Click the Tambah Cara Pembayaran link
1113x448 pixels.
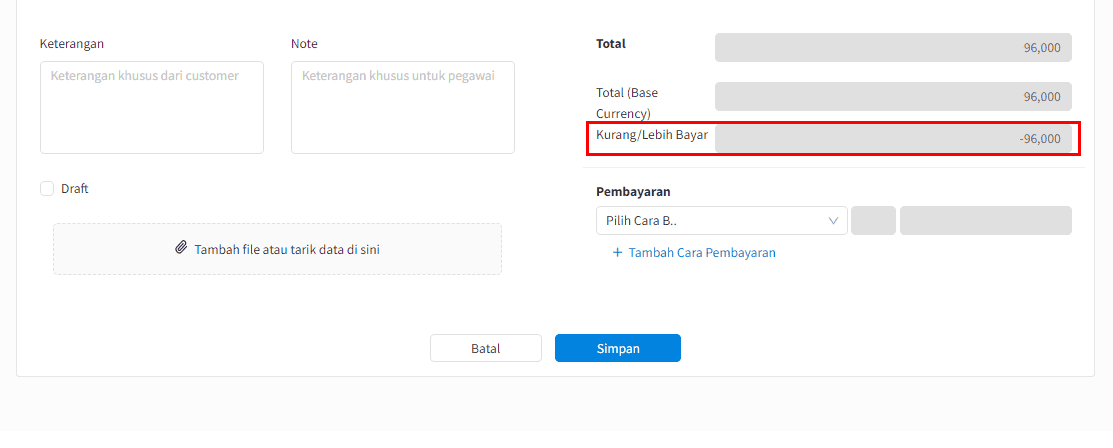(x=702, y=253)
